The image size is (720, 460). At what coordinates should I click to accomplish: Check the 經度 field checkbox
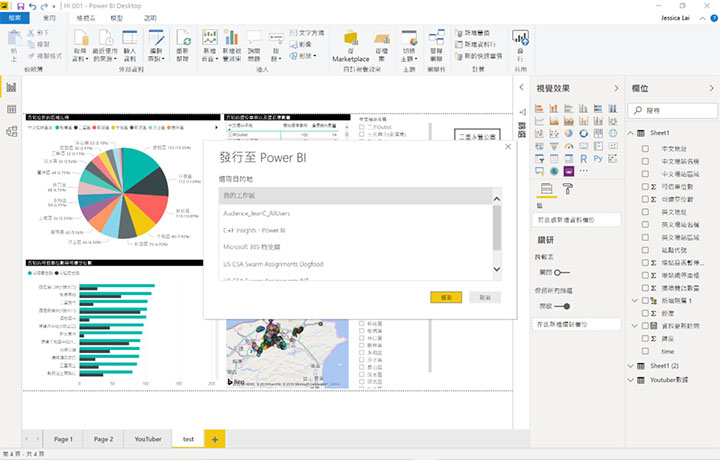(645, 313)
